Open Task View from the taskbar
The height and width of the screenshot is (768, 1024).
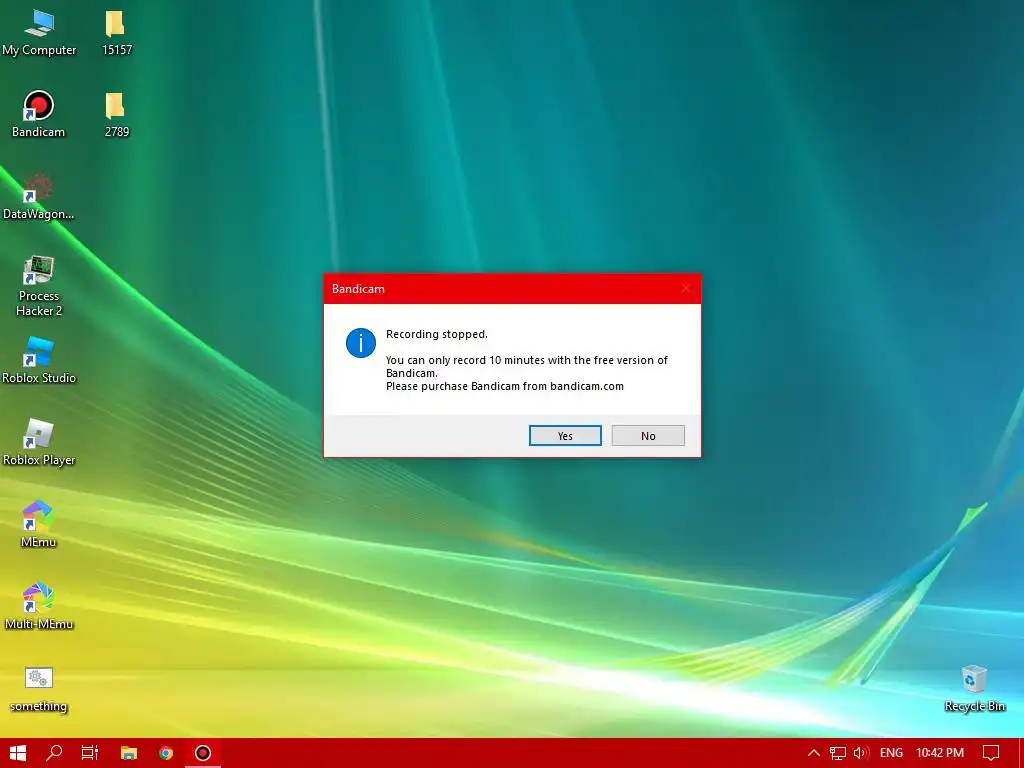(x=90, y=753)
